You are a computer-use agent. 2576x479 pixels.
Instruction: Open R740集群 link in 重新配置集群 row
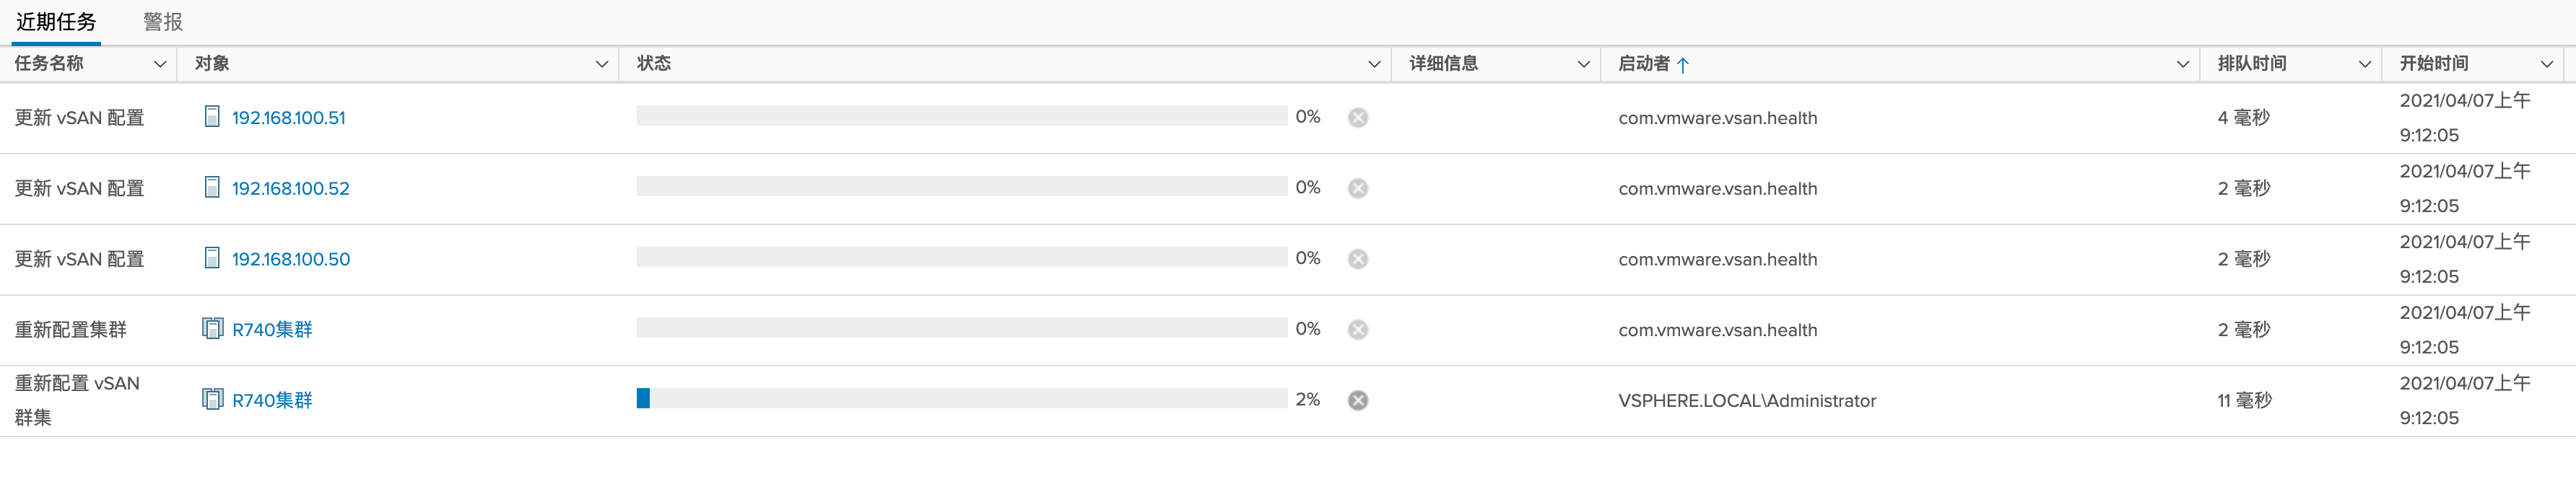272,330
